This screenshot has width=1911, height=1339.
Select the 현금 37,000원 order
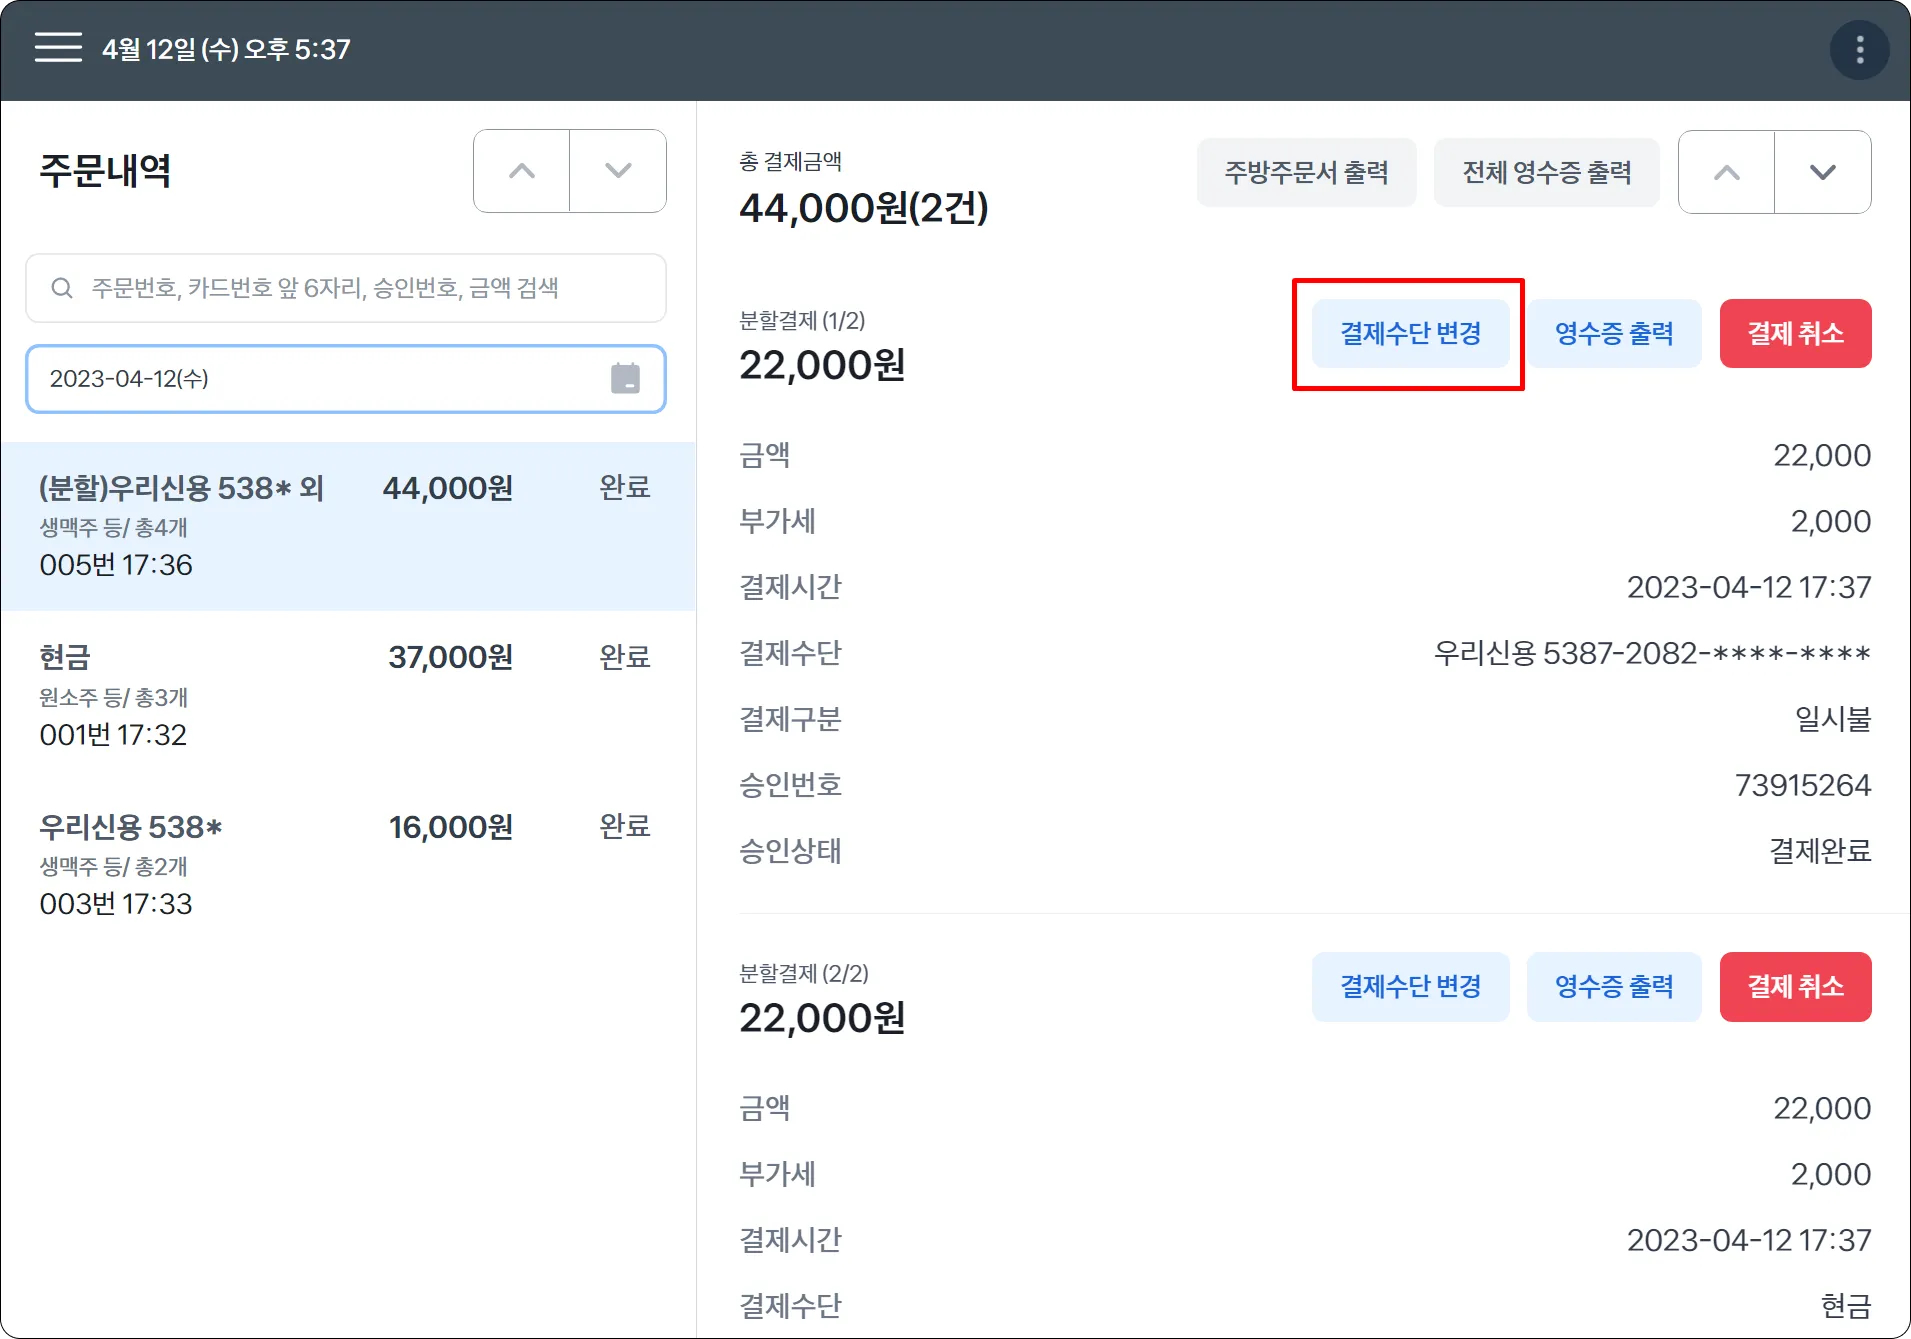[x=347, y=696]
